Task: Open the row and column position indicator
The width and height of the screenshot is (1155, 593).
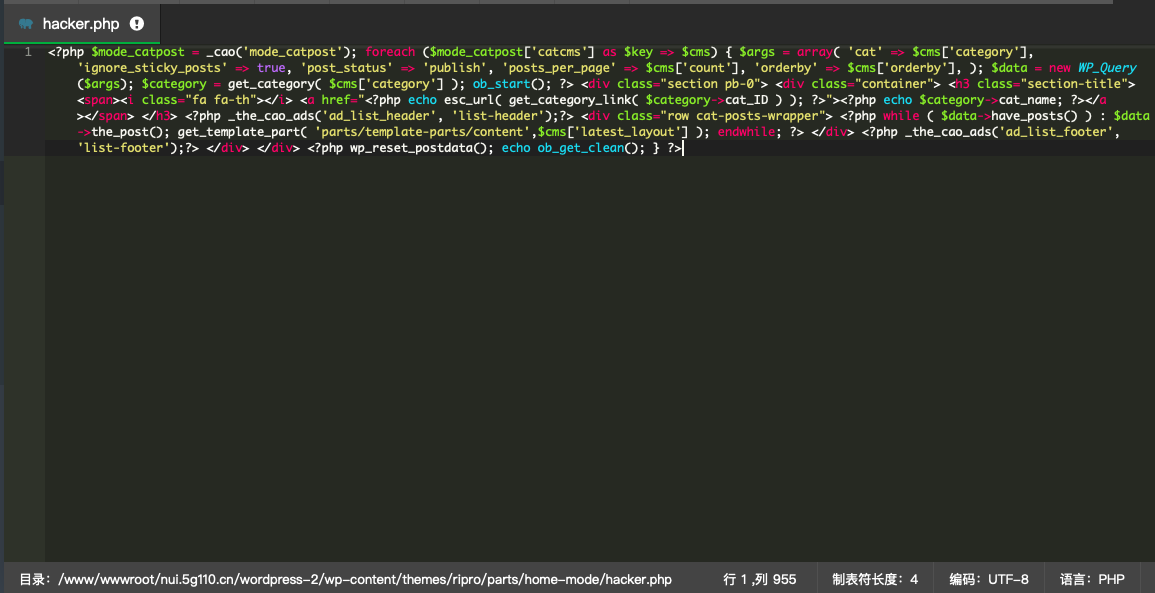Action: 759,579
